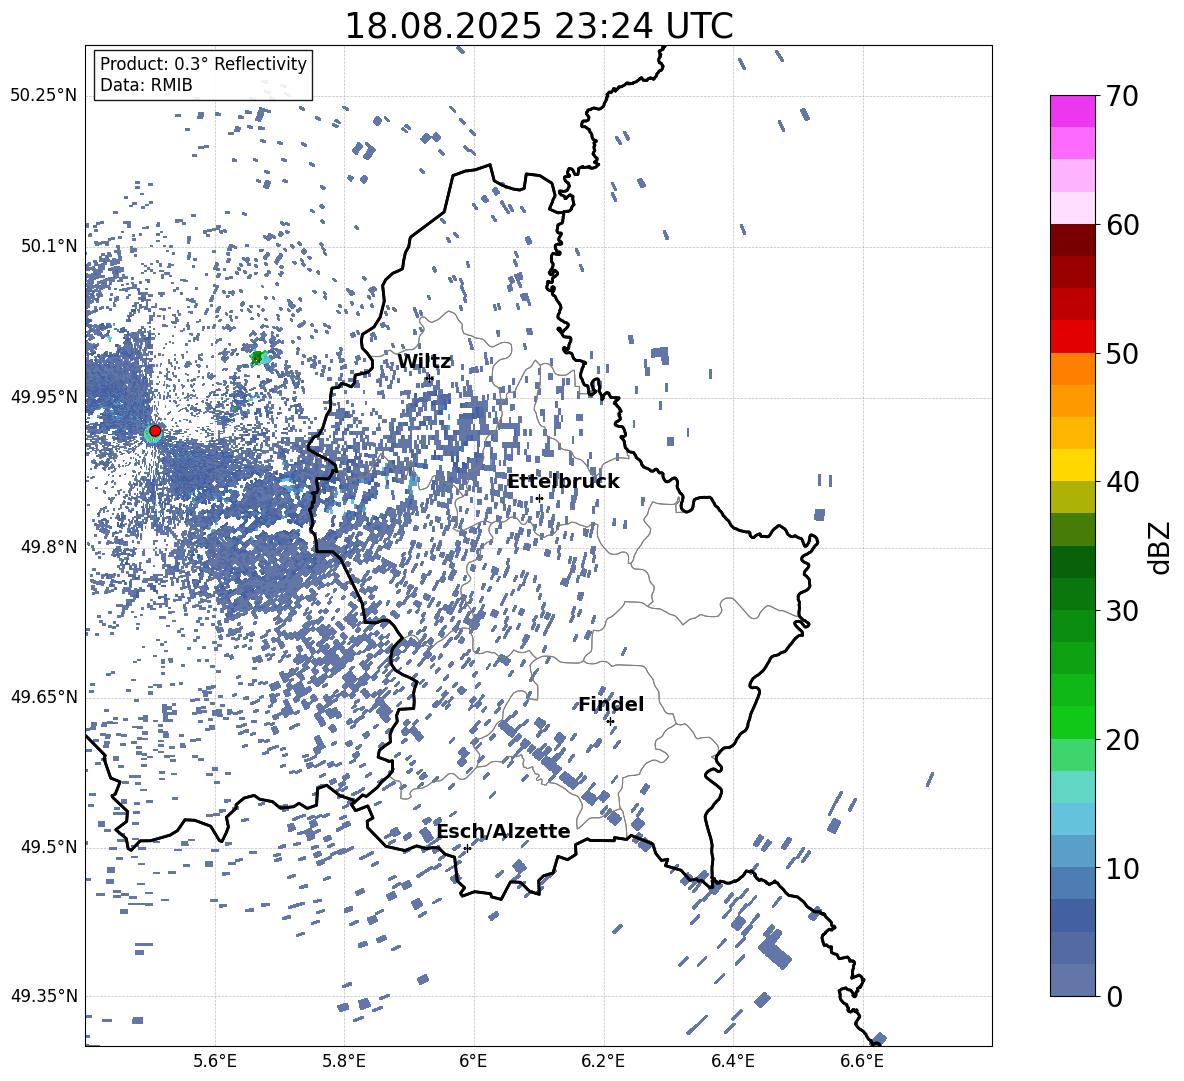Click the 6°E longitude label
The image size is (1184, 1081).
pyautogui.click(x=473, y=1061)
